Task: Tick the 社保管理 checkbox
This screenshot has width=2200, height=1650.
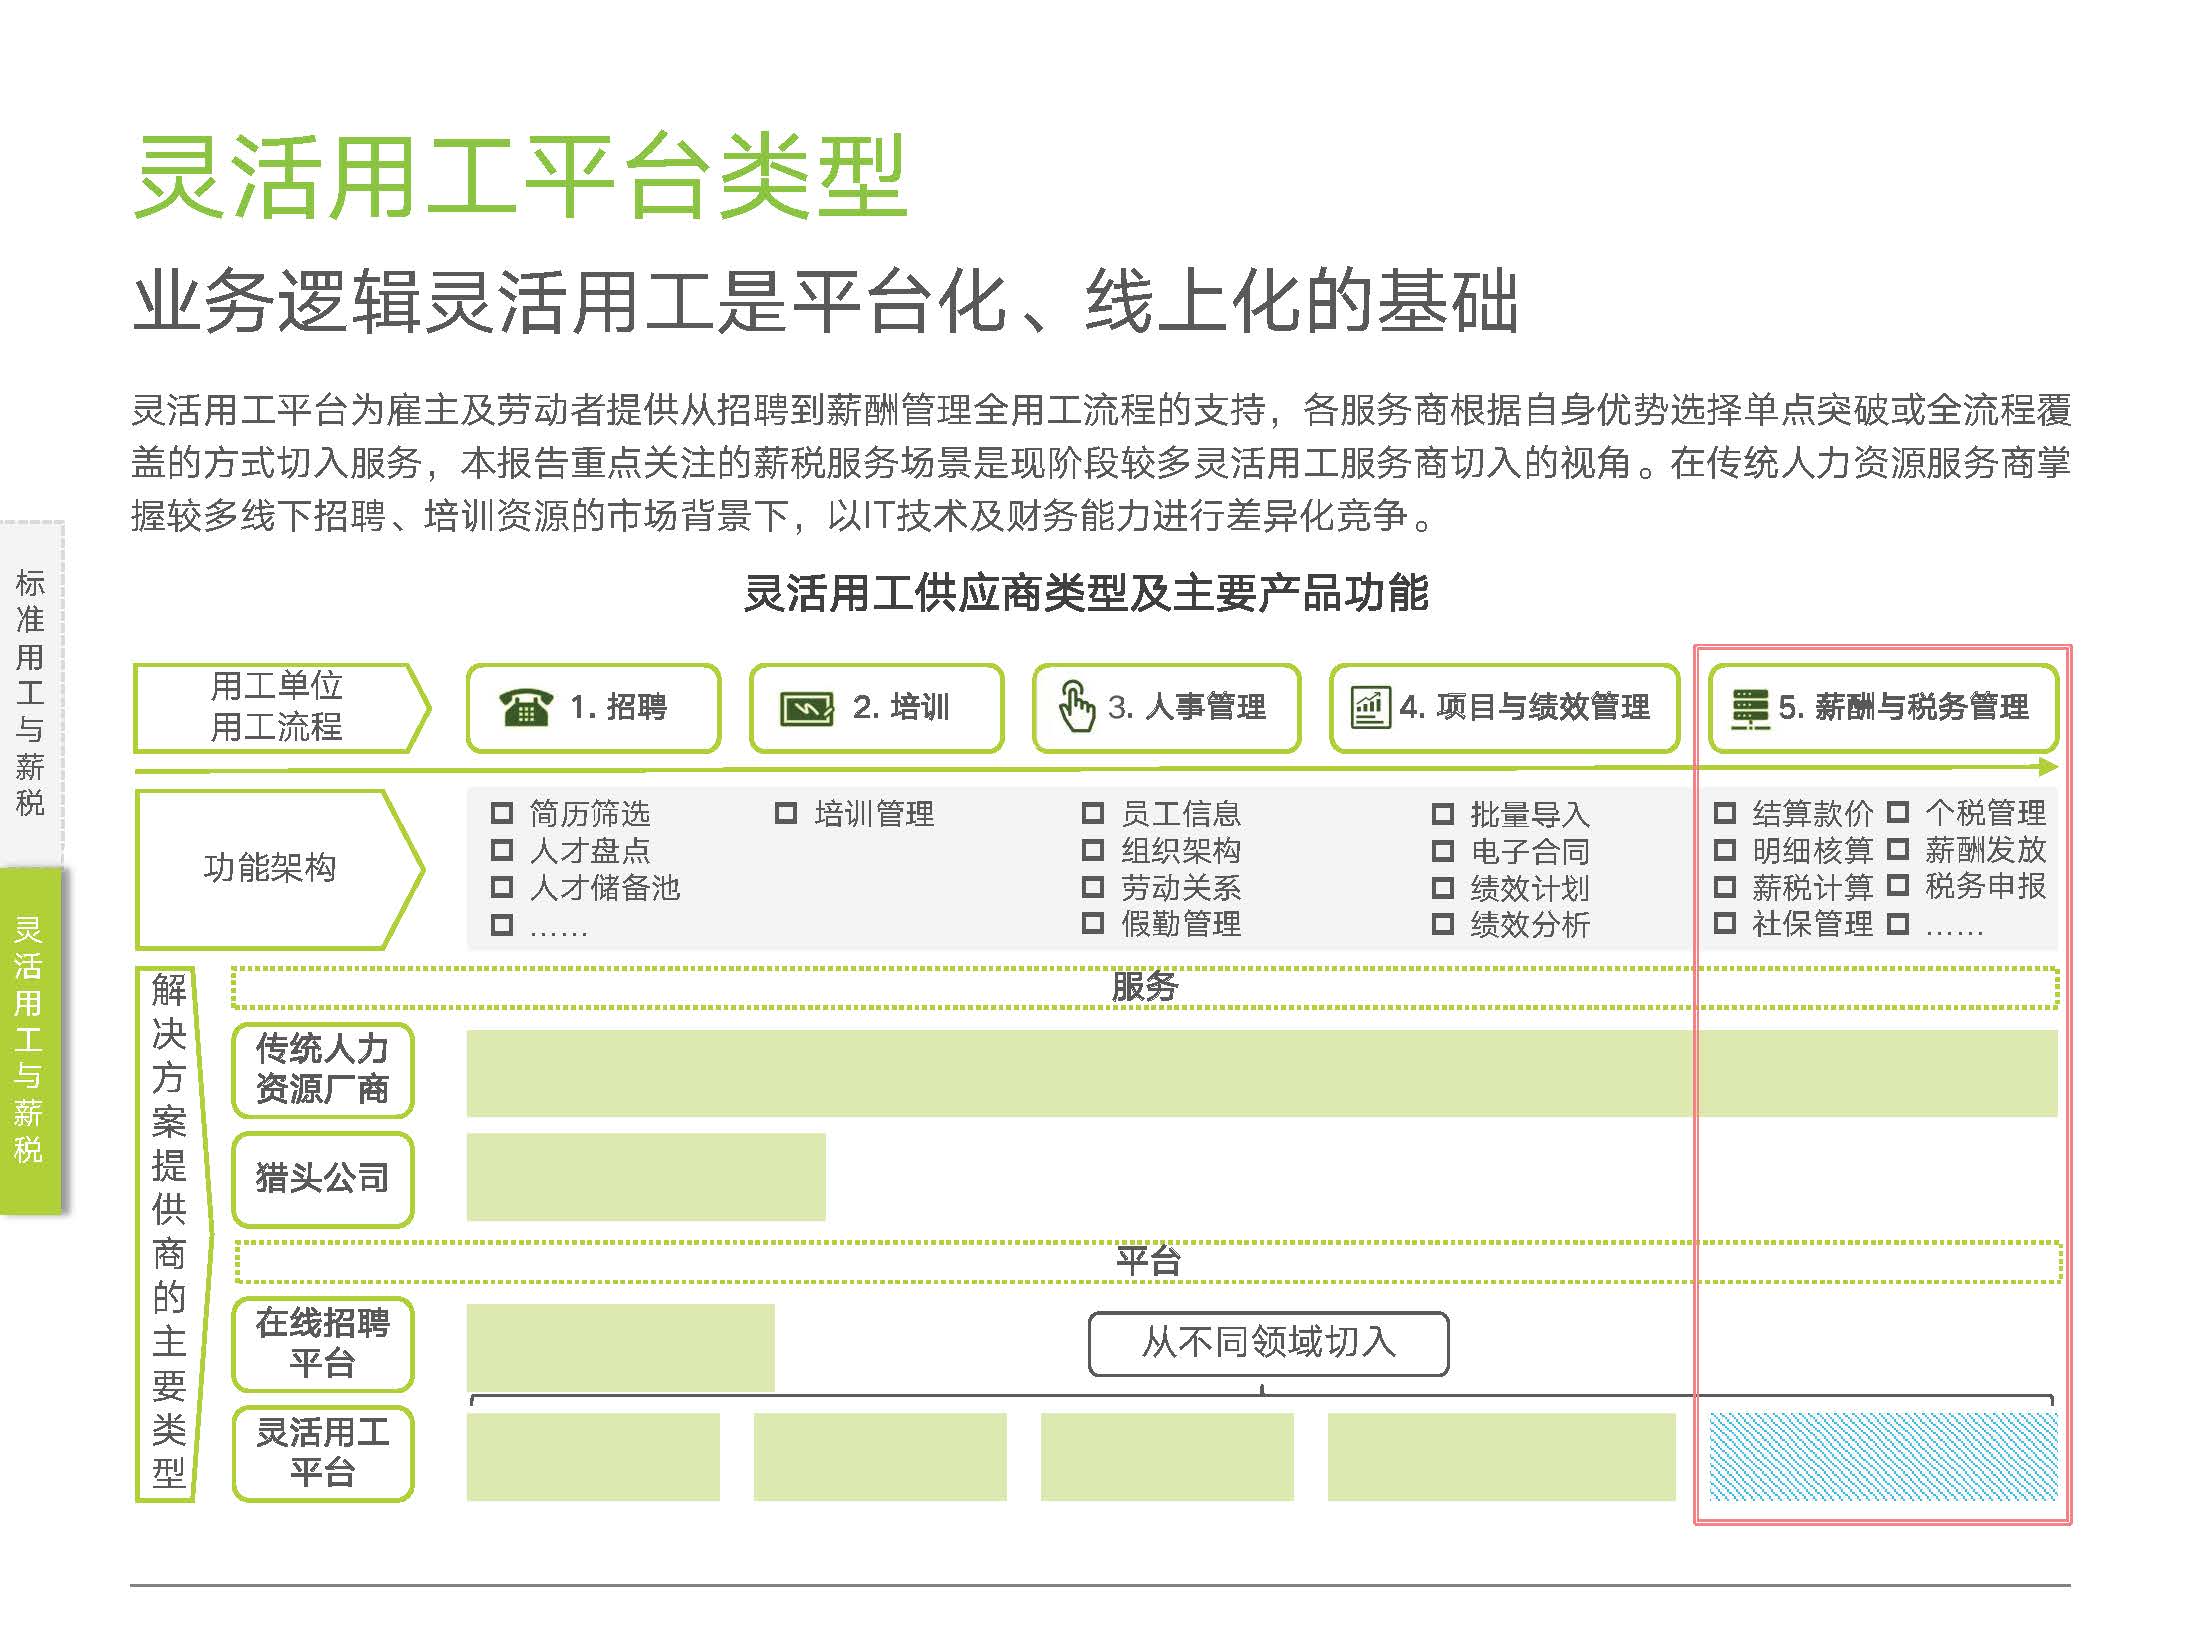Action: point(1724,924)
